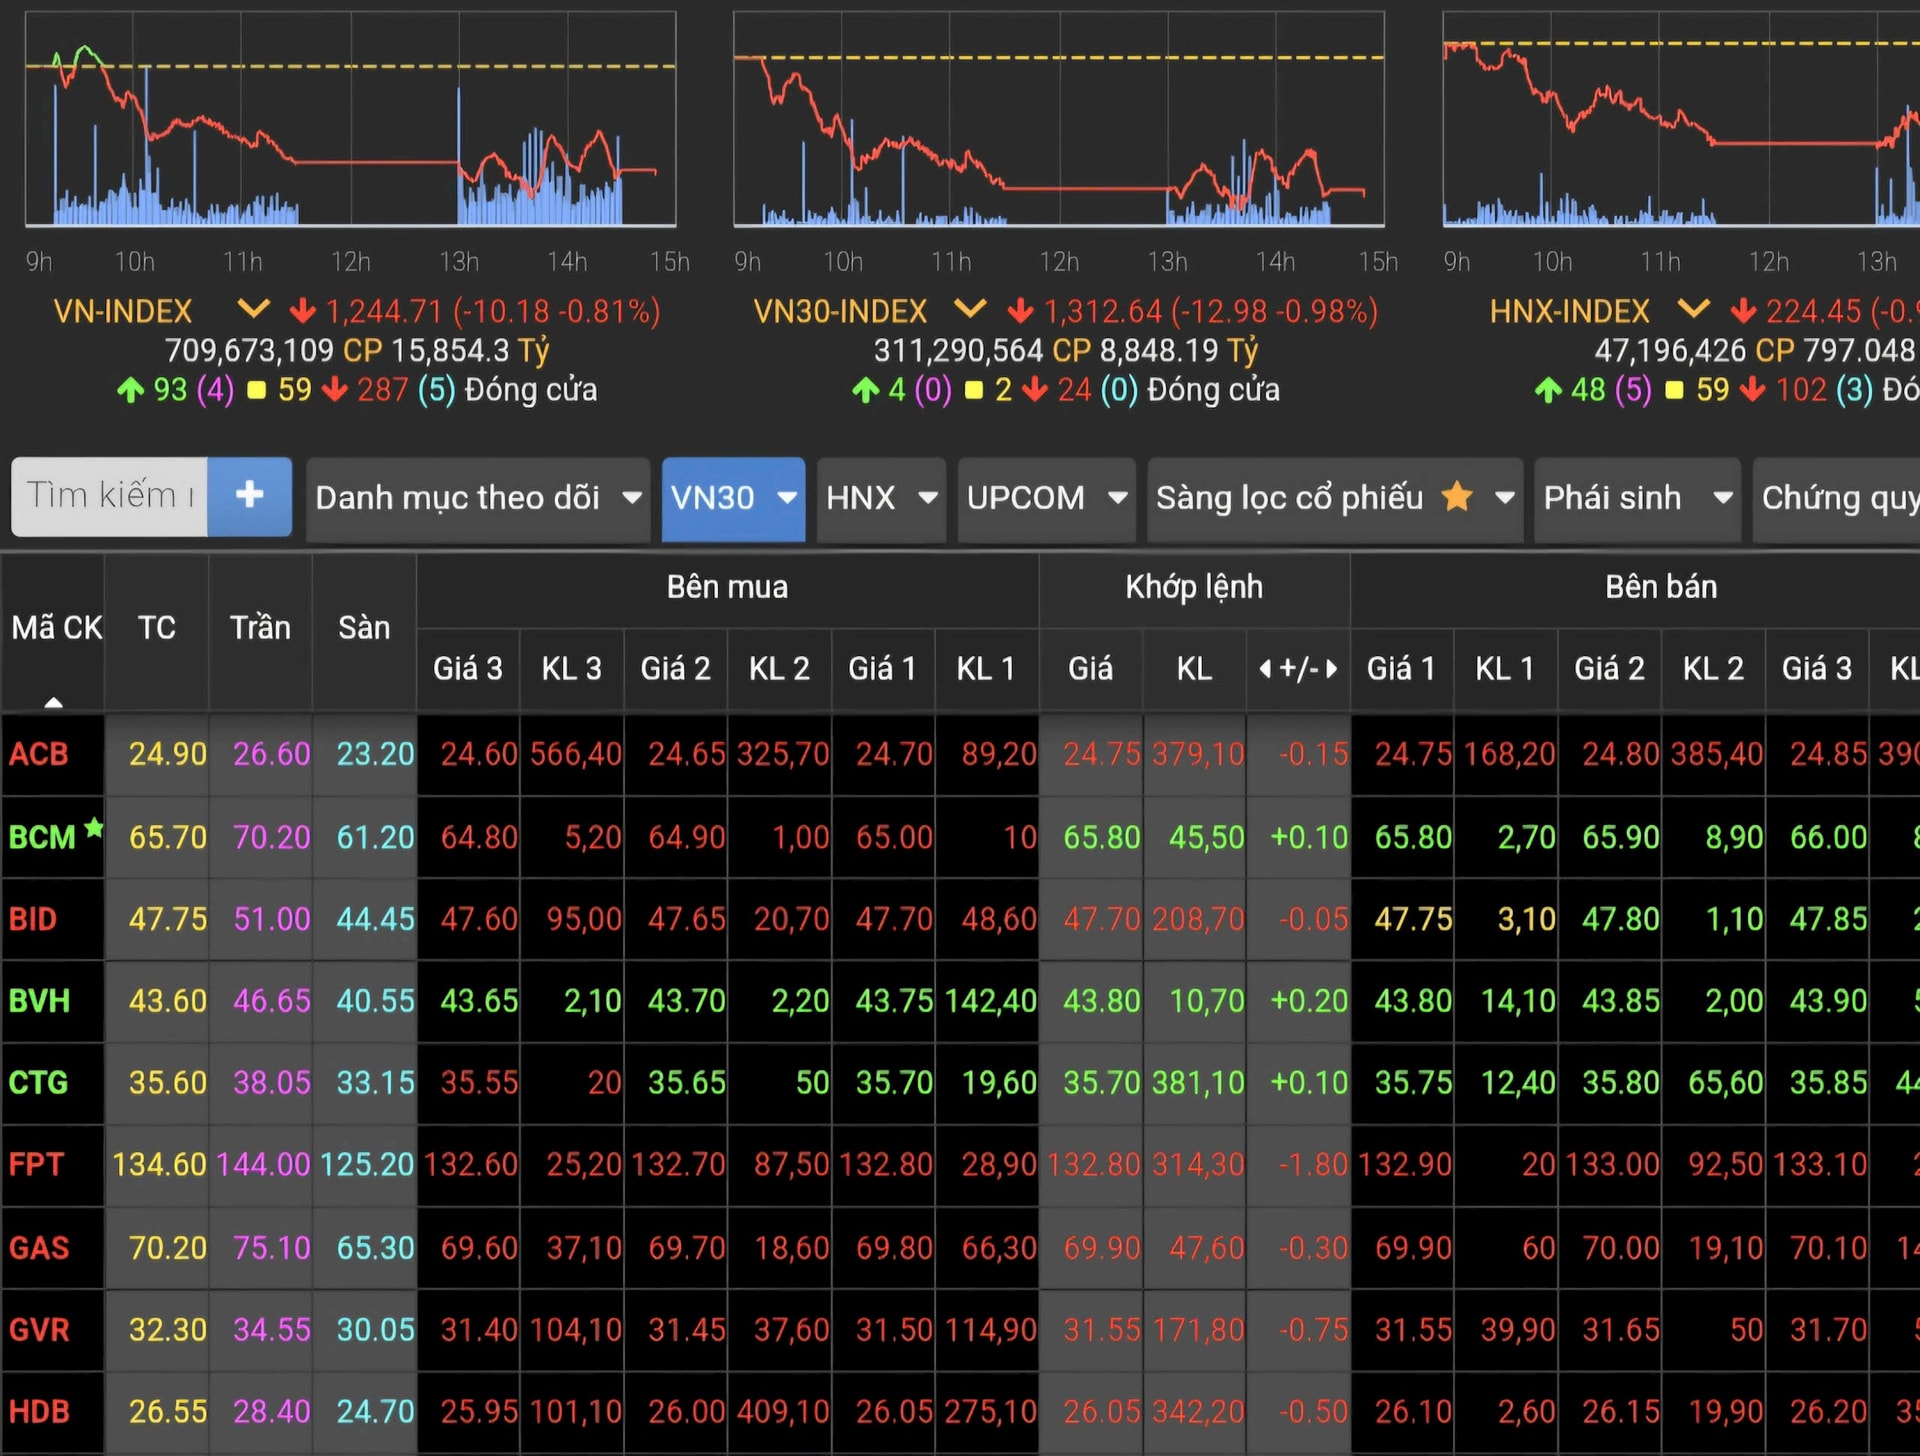This screenshot has height=1456, width=1920.
Task: Open the Danh mục theo dõi dropdown
Action: (x=478, y=498)
